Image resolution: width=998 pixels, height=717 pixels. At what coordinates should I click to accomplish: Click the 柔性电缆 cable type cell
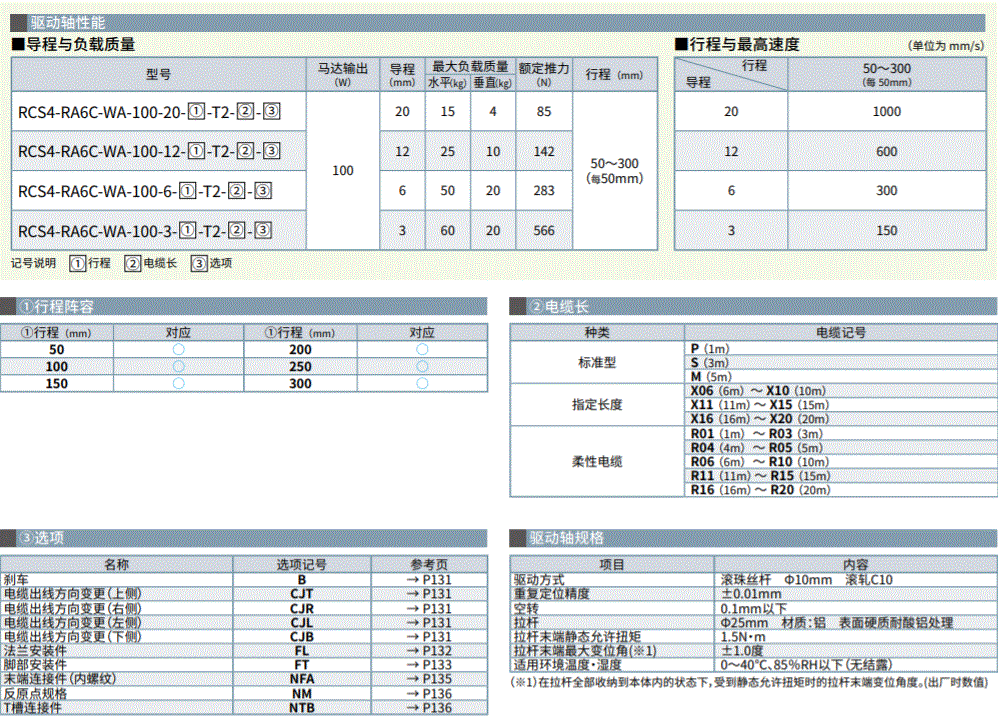point(597,462)
